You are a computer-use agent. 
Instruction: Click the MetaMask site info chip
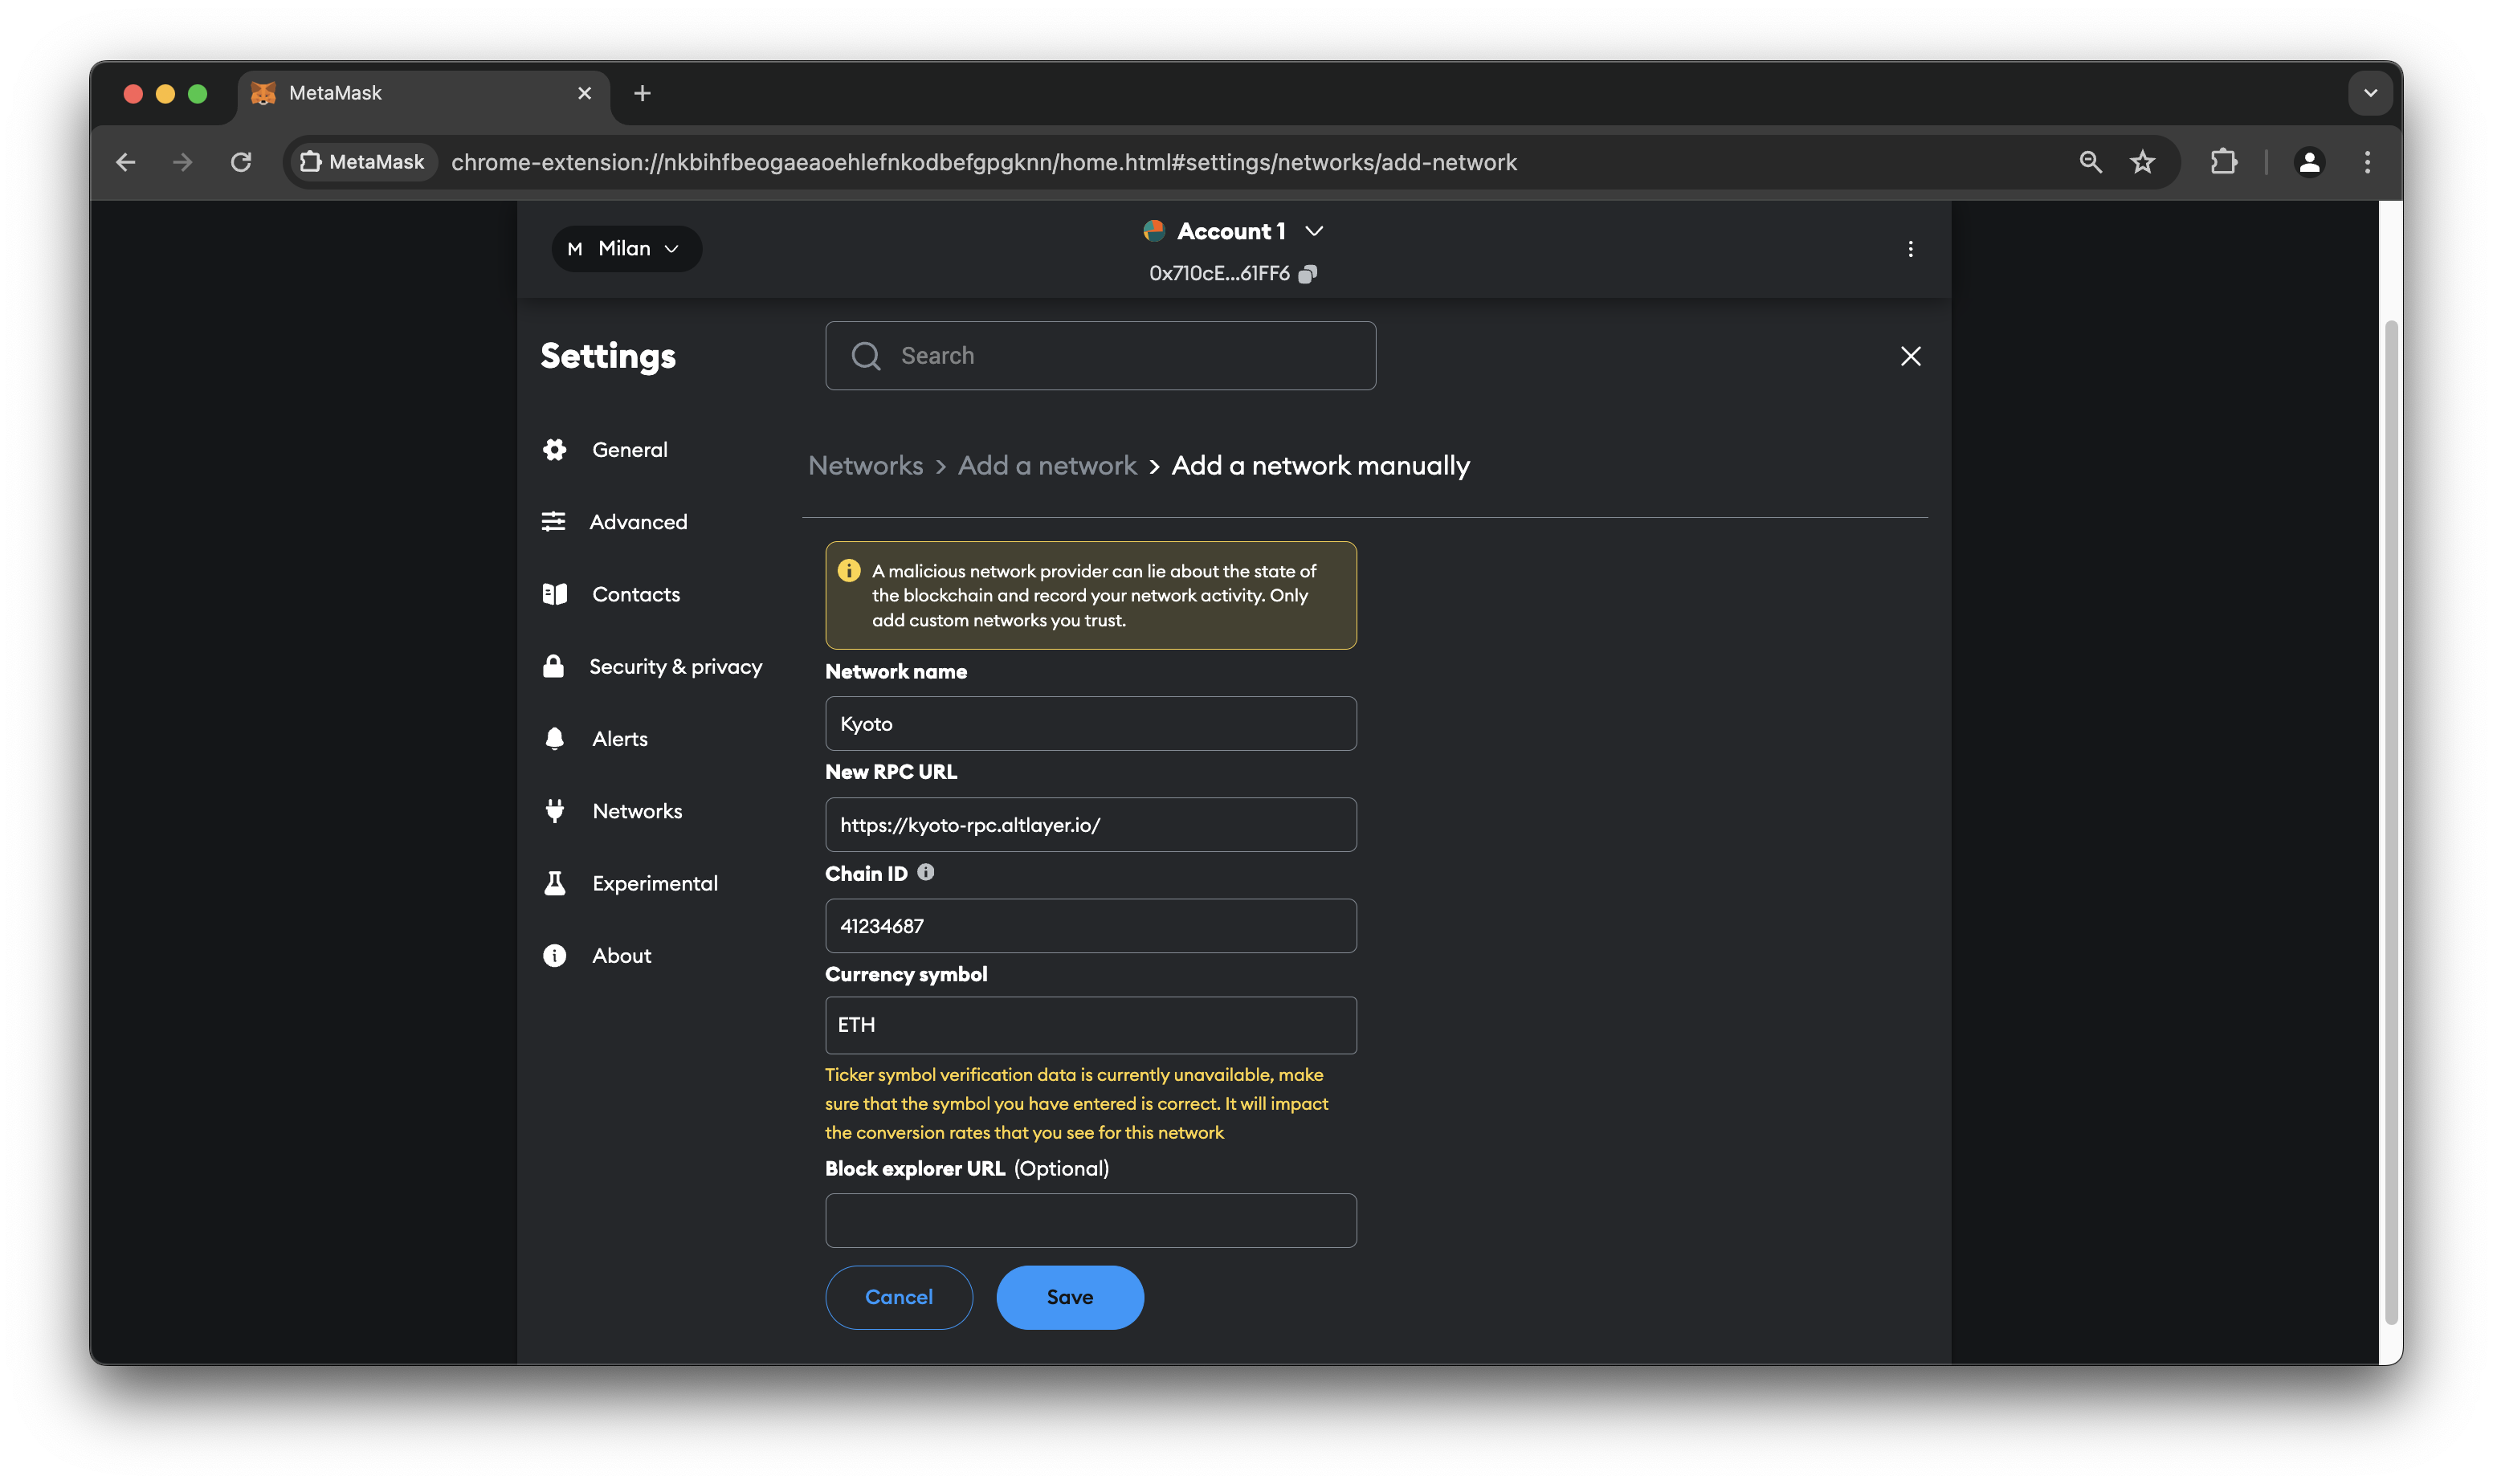tap(363, 162)
